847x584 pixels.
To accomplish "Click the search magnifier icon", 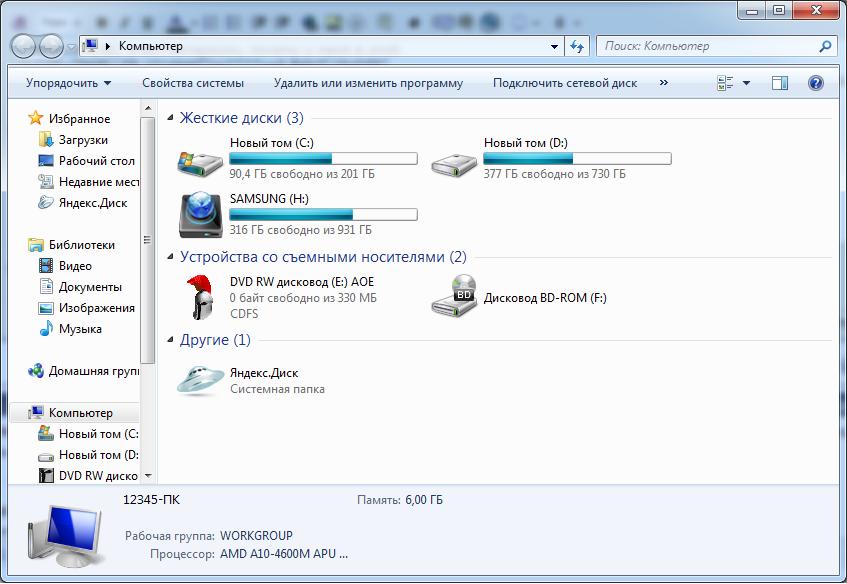I will (x=825, y=46).
